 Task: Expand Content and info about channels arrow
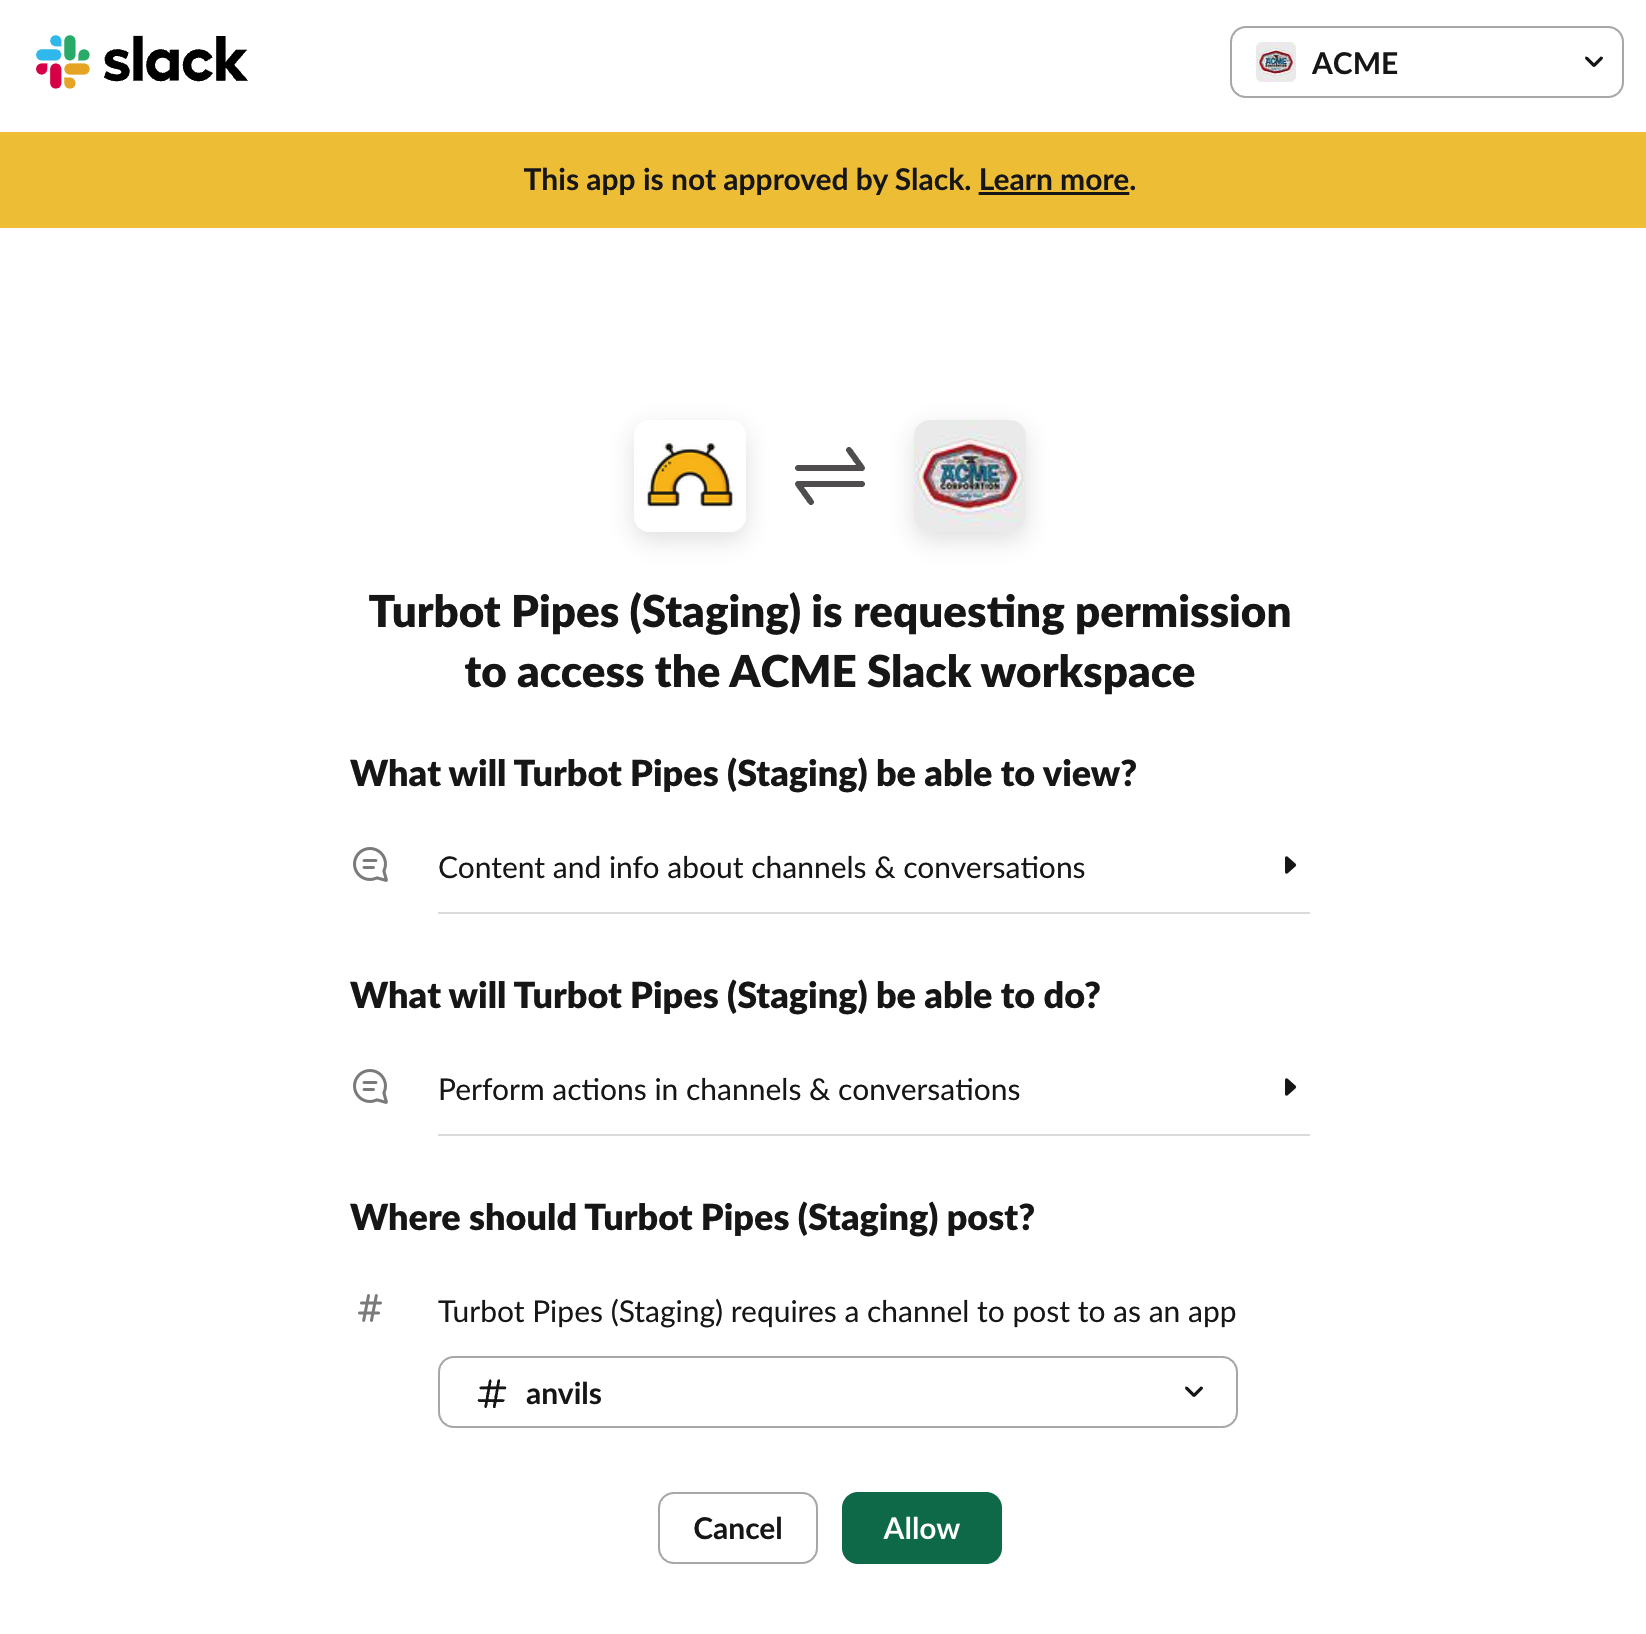(x=1290, y=865)
